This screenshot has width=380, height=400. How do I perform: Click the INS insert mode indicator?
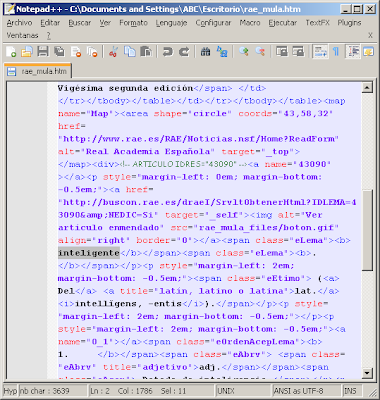351,391
